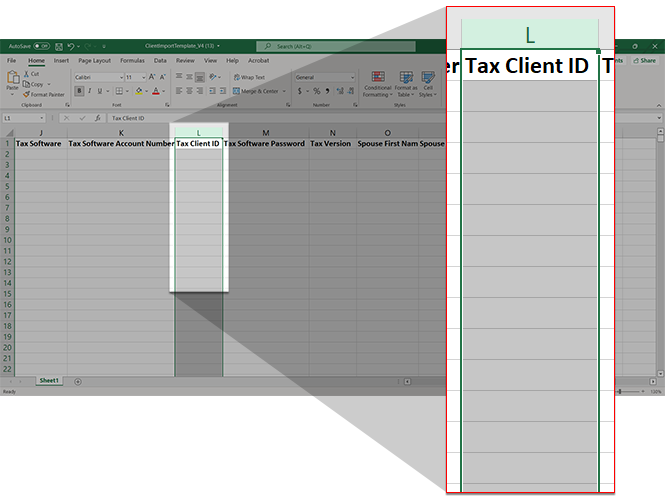The image size is (665, 497).
Task: Click the Save icon in title bar
Action: 59,46
